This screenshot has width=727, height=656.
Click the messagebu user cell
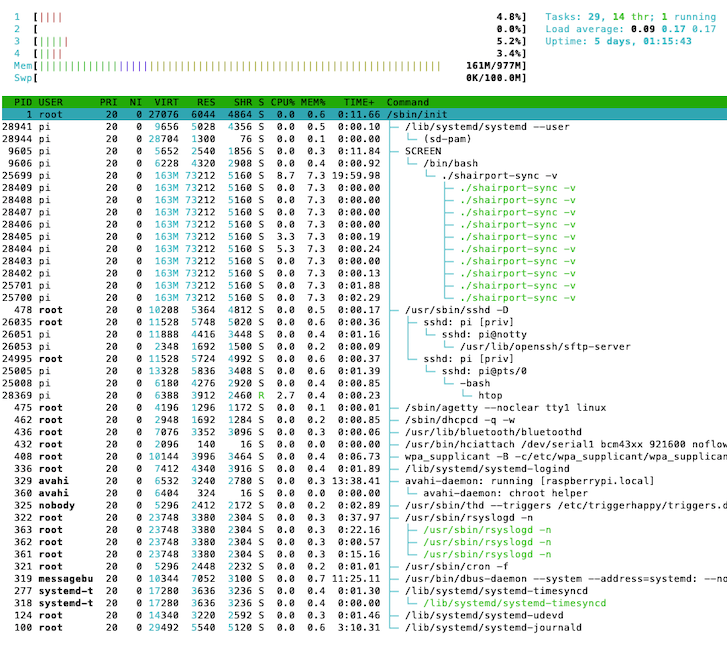coord(66,579)
